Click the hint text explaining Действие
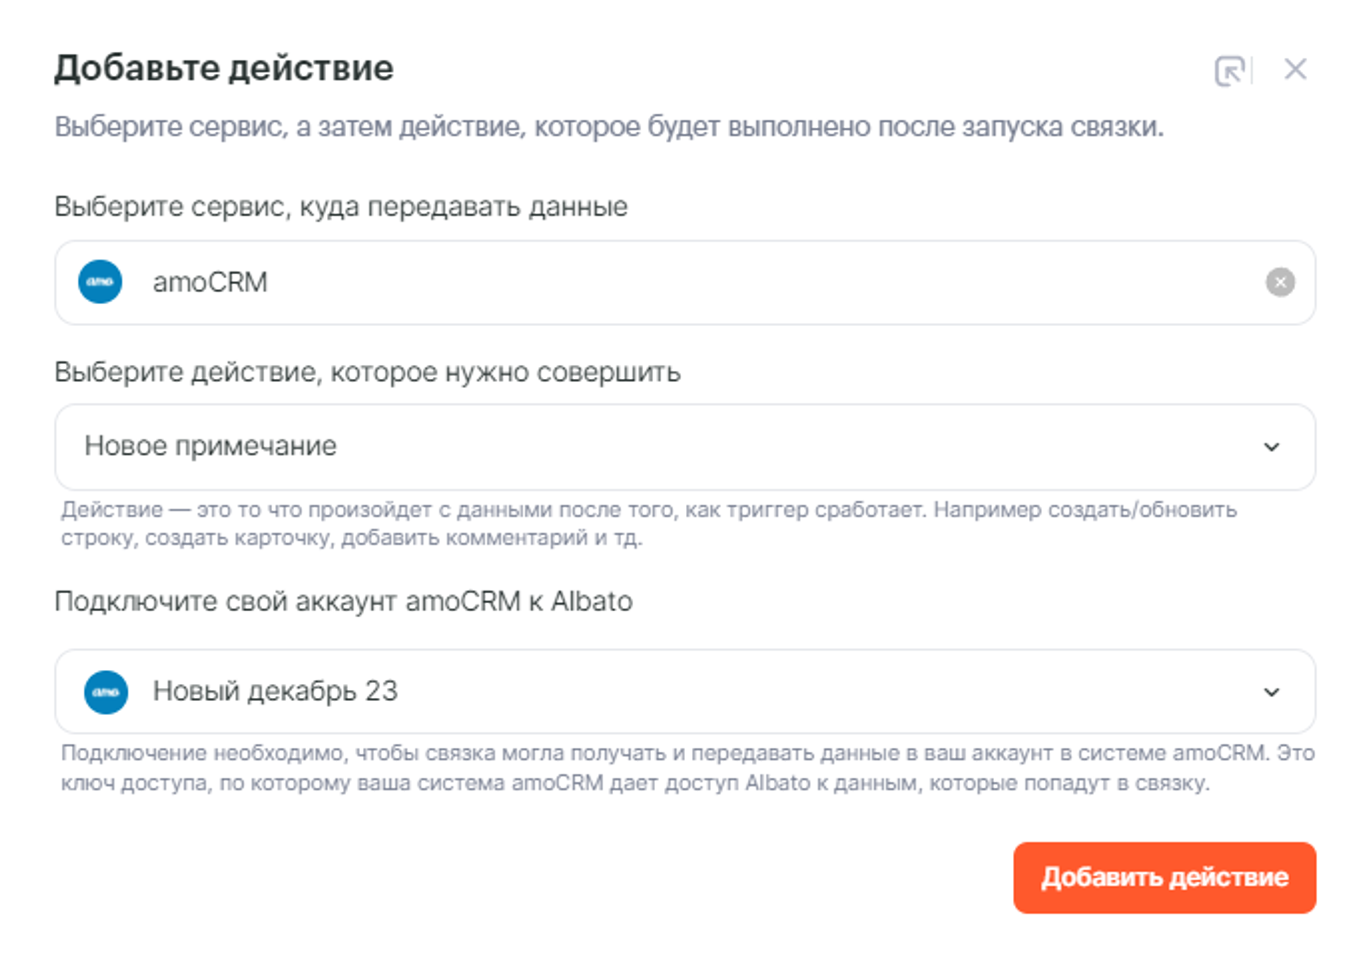This screenshot has height=965, width=1360. click(x=648, y=524)
